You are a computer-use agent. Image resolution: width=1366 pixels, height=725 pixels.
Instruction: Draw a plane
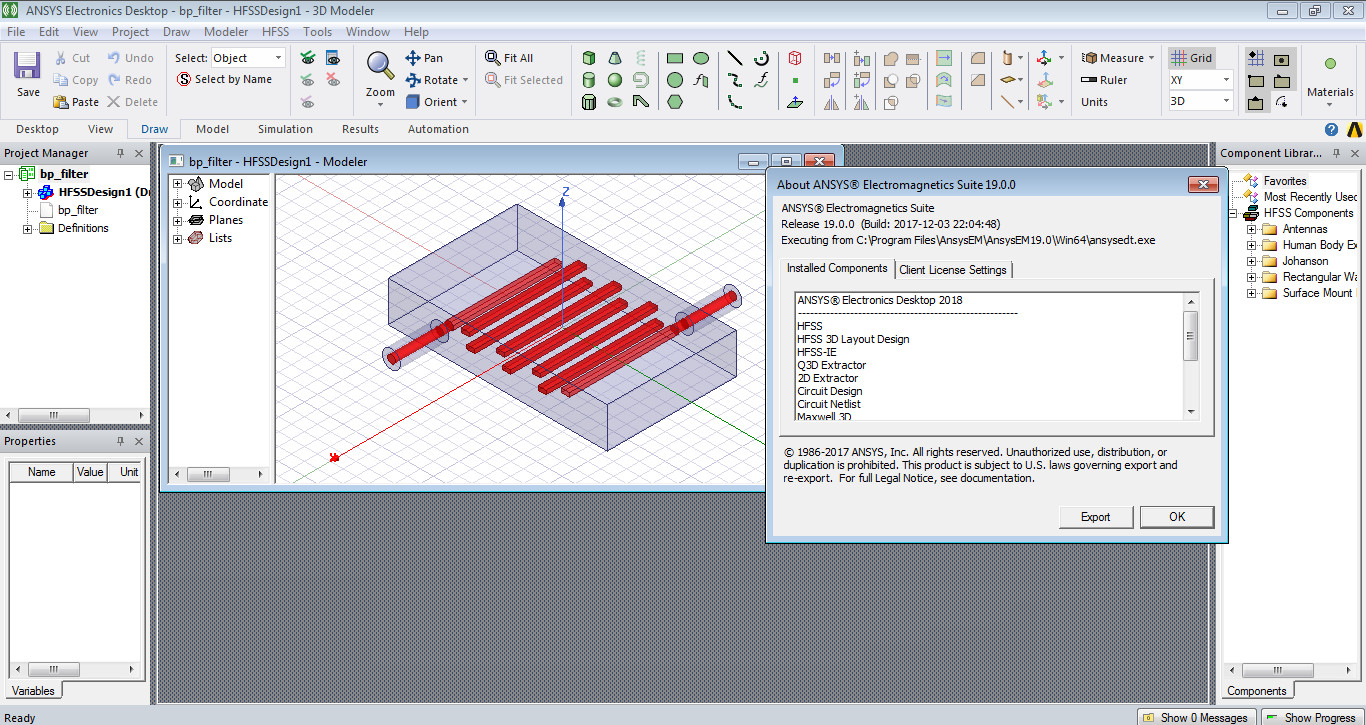pyautogui.click(x=795, y=102)
